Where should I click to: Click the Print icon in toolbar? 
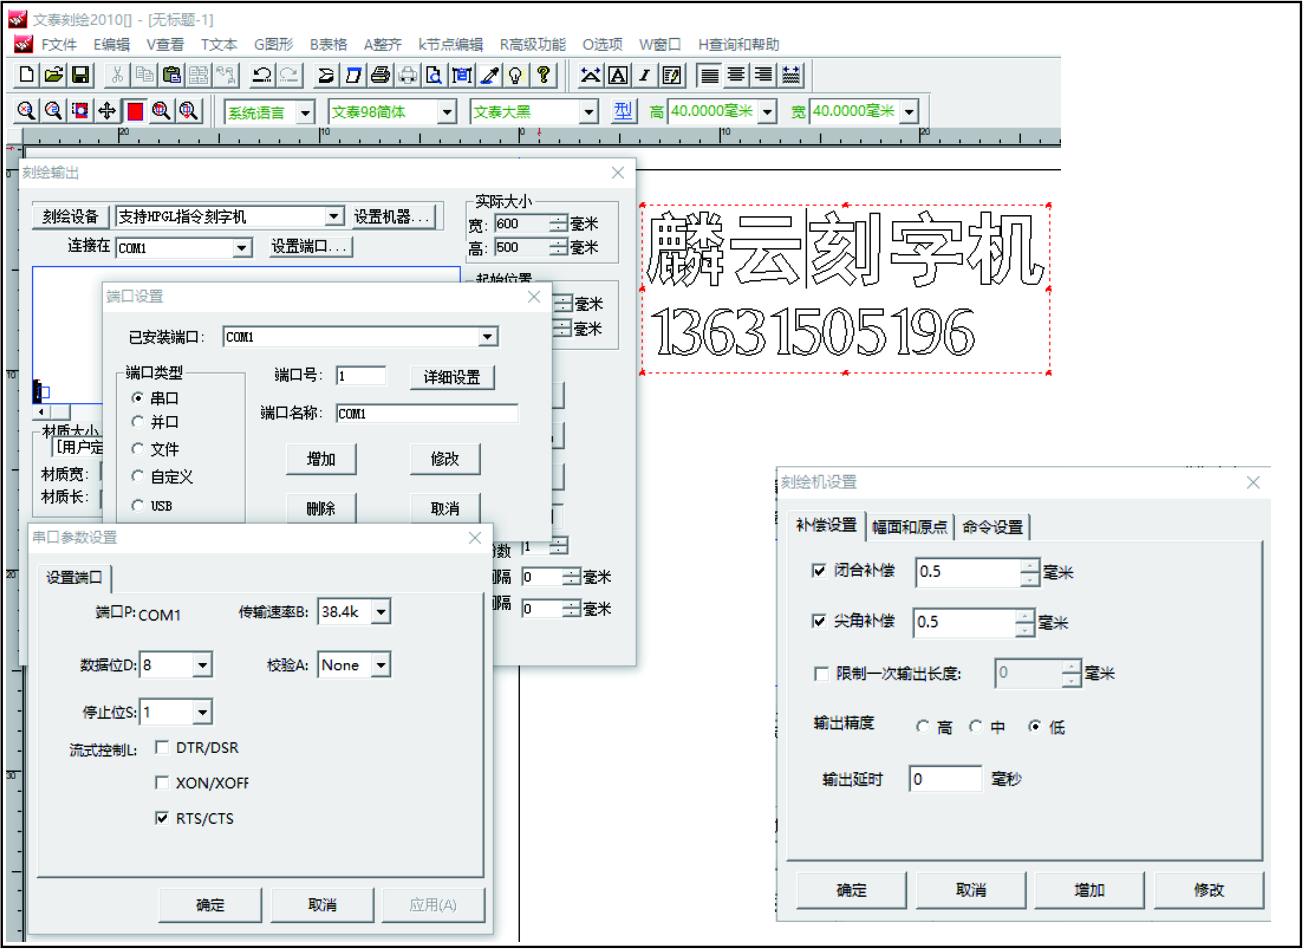click(380, 75)
